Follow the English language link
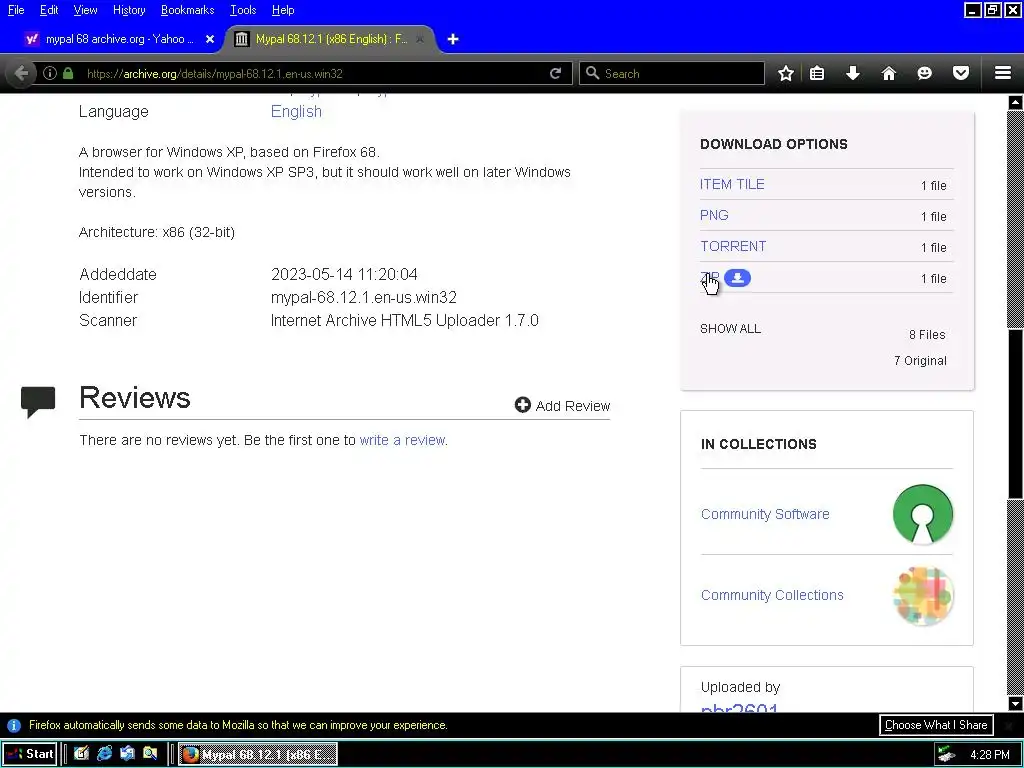This screenshot has height=768, width=1024. click(x=296, y=111)
